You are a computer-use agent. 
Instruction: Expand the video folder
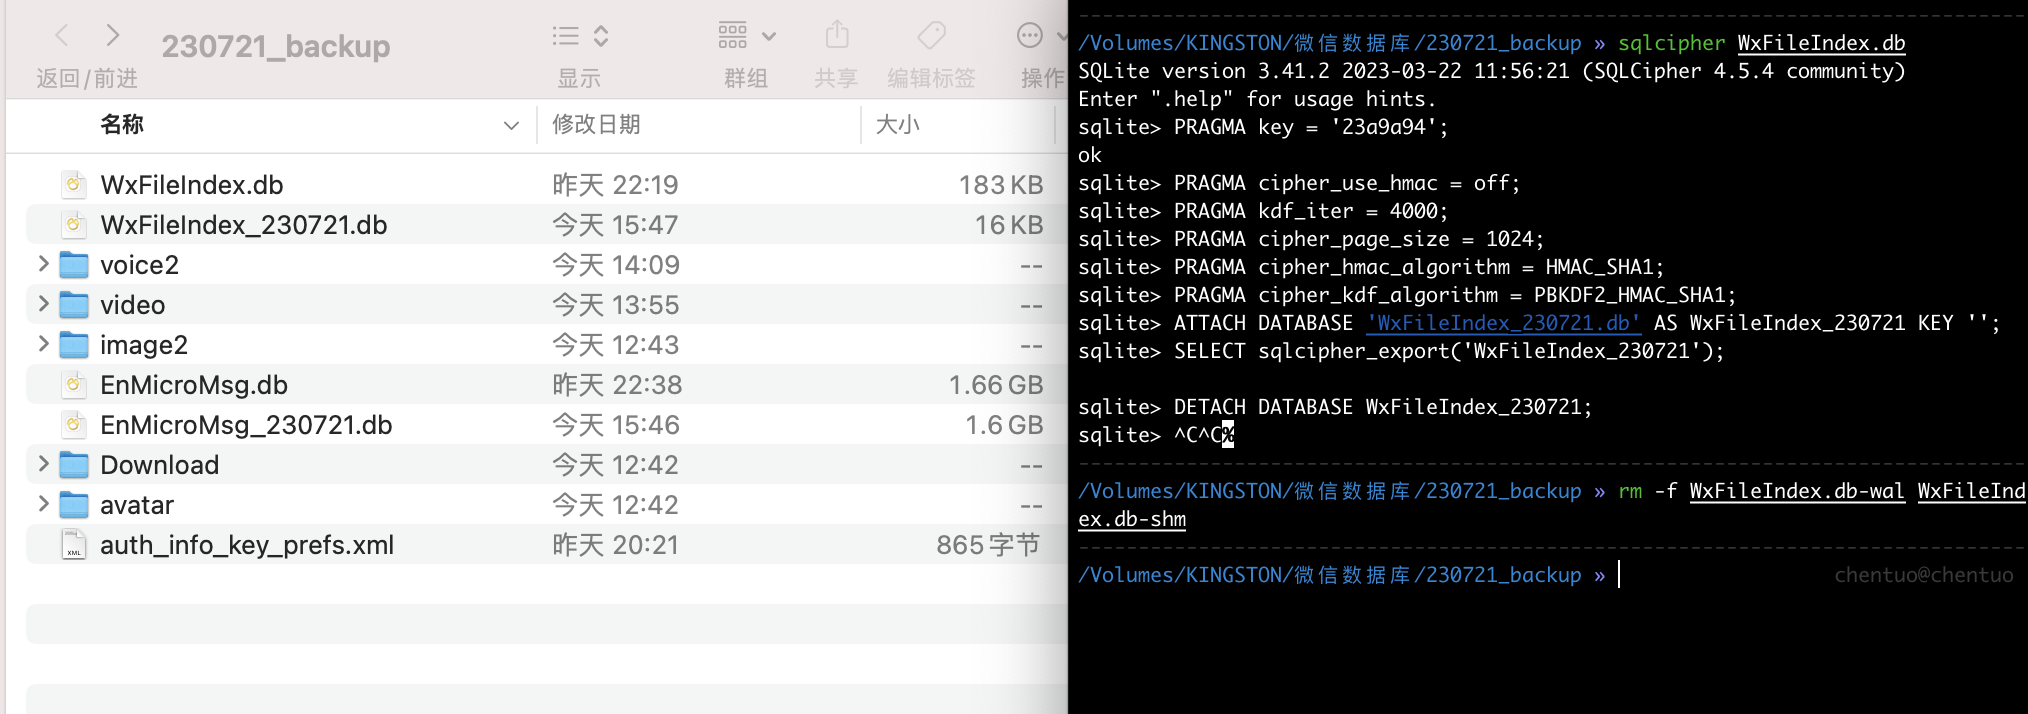pyautogui.click(x=43, y=304)
